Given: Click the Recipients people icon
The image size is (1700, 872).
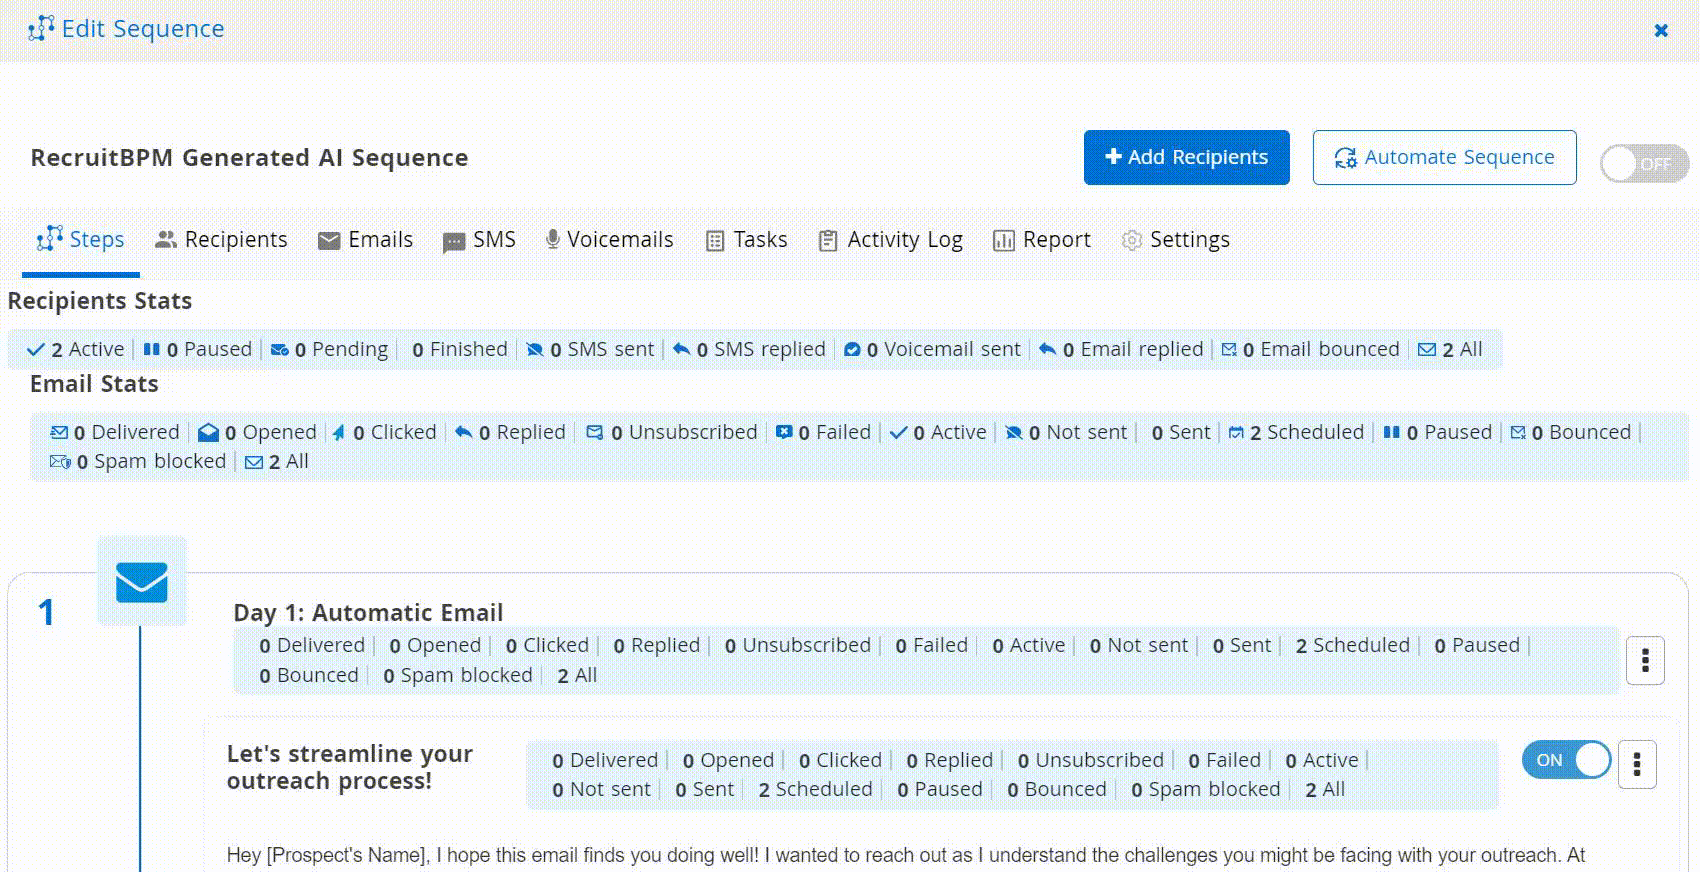Looking at the screenshot, I should click(x=166, y=240).
